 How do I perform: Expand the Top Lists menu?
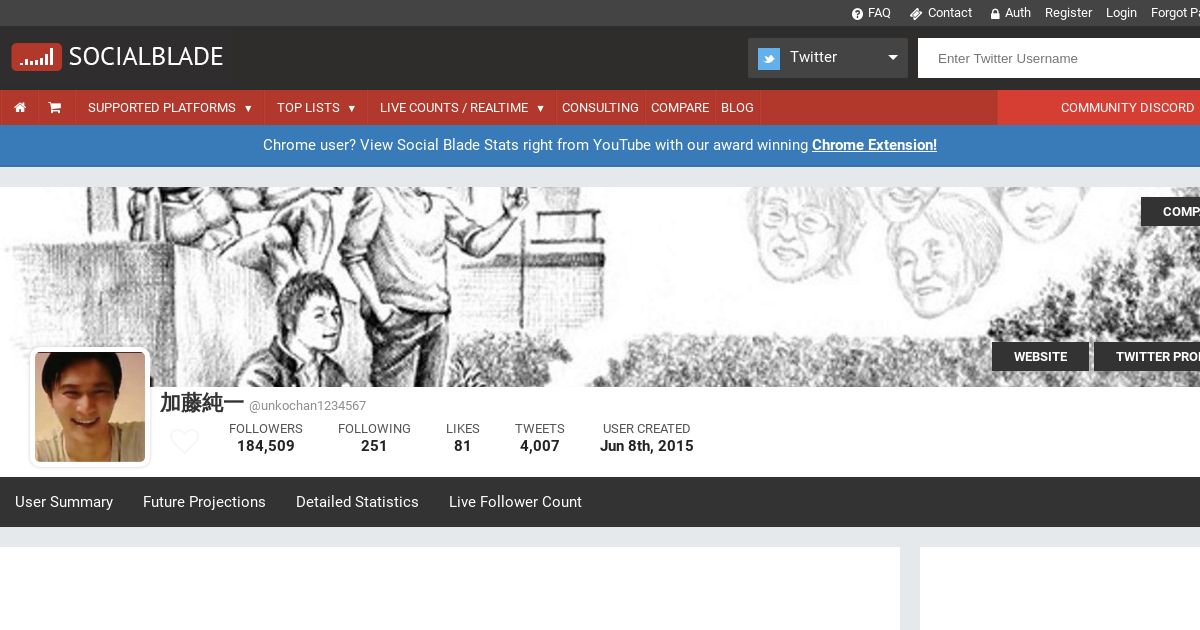(316, 108)
